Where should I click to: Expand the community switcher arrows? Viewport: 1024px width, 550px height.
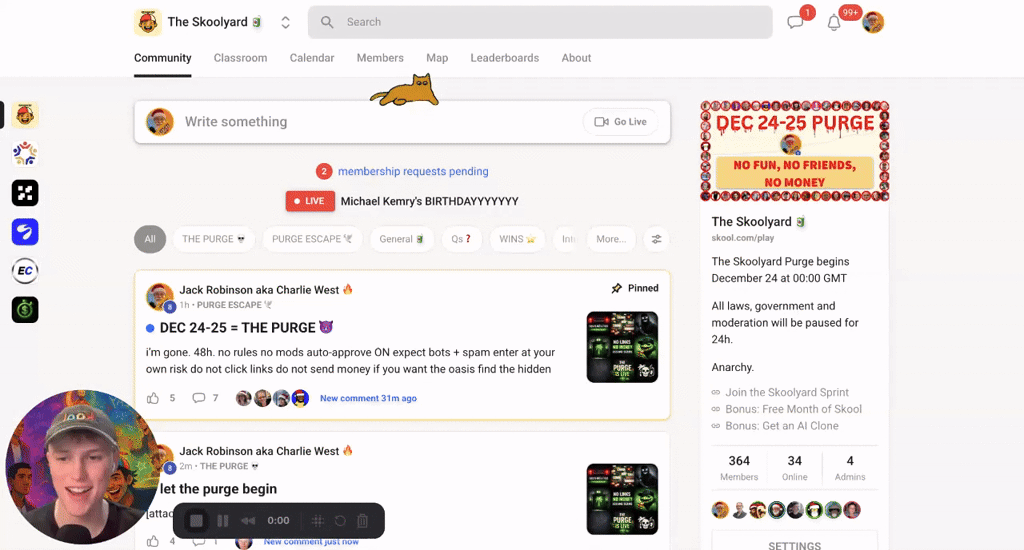(x=285, y=23)
